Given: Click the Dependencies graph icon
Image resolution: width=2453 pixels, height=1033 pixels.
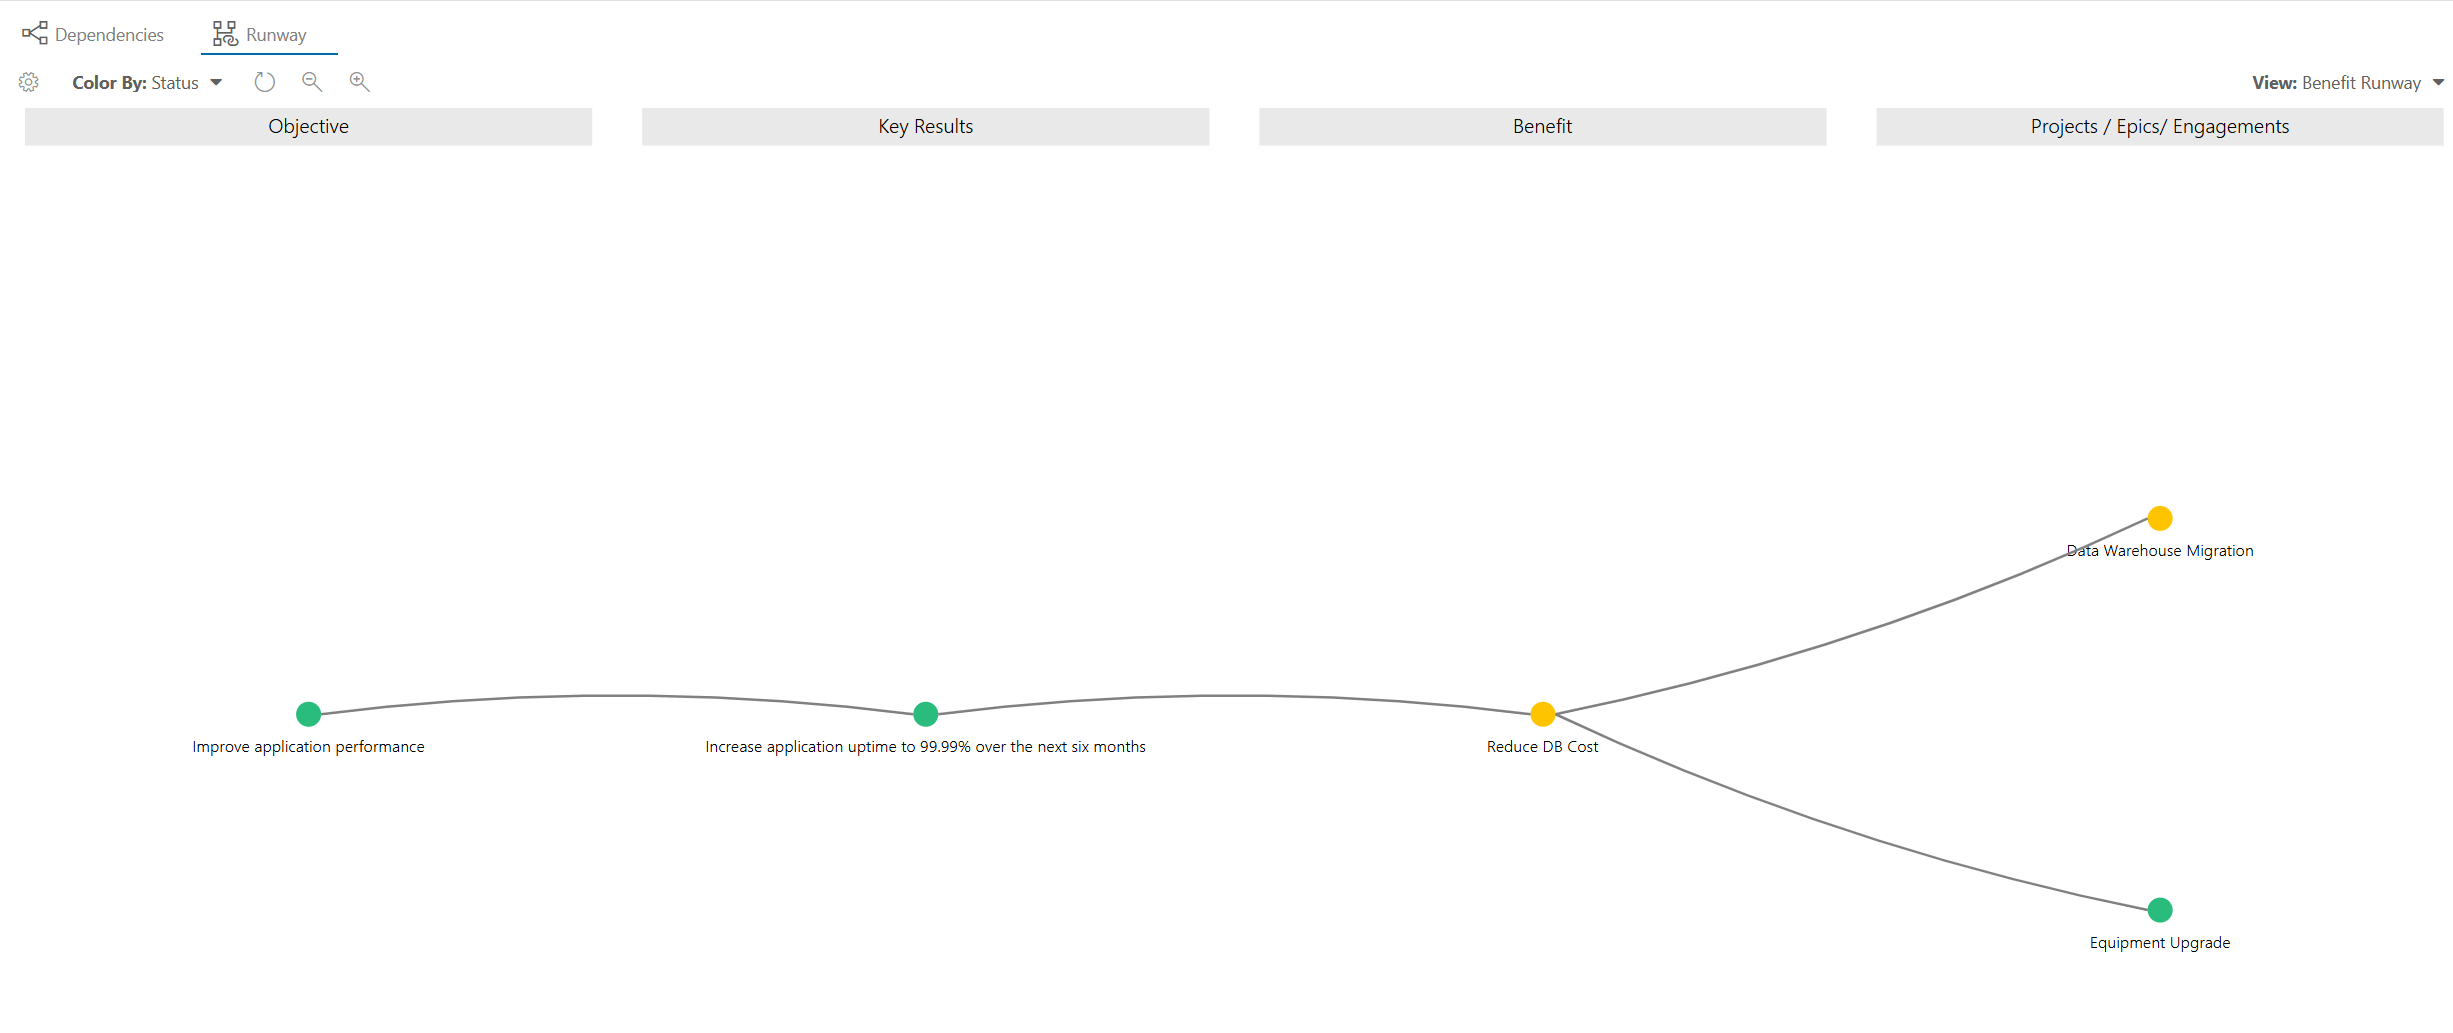Looking at the screenshot, I should [35, 33].
